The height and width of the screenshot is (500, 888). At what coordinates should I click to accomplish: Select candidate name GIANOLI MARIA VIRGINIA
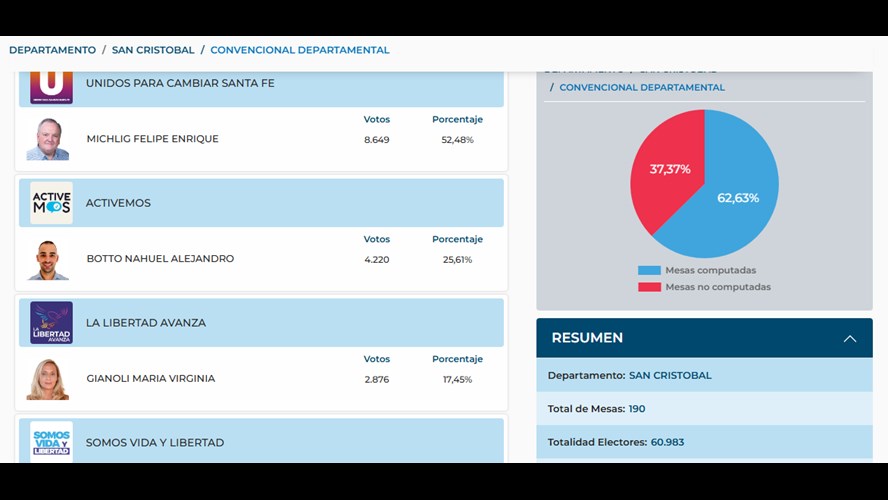151,378
